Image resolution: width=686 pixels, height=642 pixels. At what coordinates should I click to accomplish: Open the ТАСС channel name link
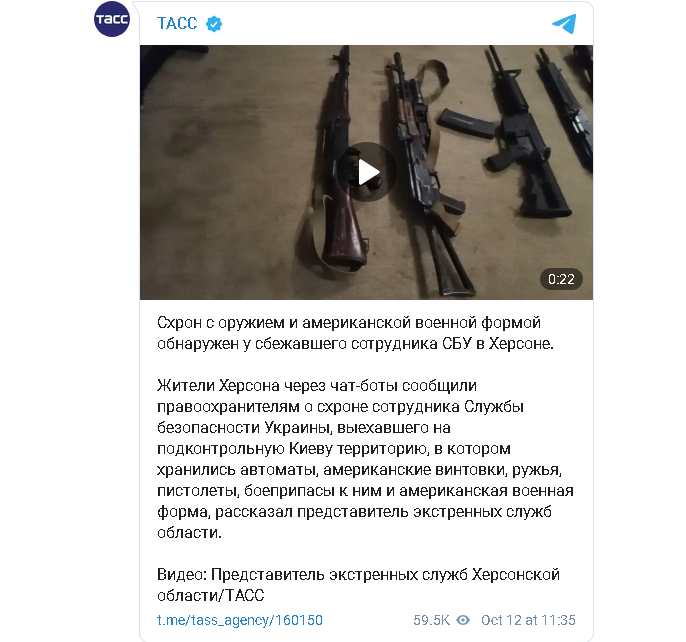pos(177,24)
